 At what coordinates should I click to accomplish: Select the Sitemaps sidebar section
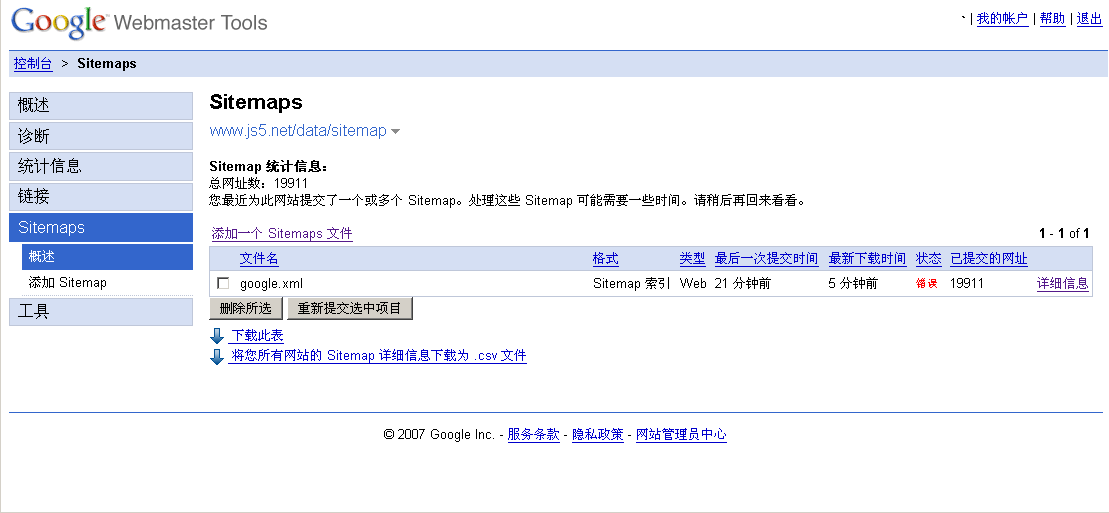click(x=101, y=227)
